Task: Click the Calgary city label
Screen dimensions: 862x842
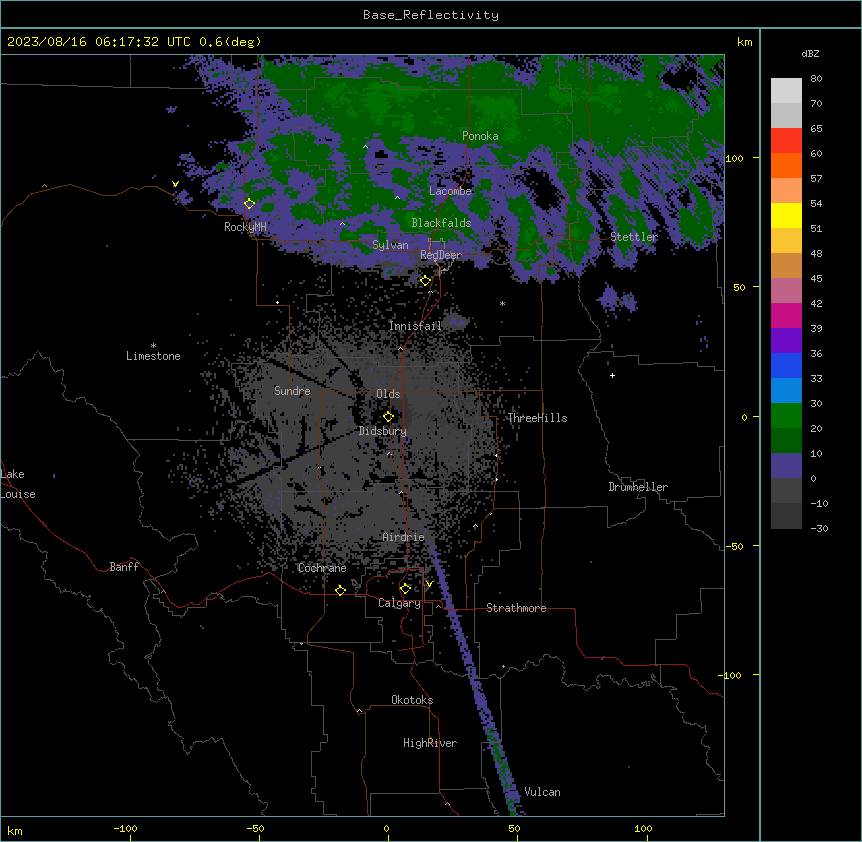Action: (x=399, y=603)
